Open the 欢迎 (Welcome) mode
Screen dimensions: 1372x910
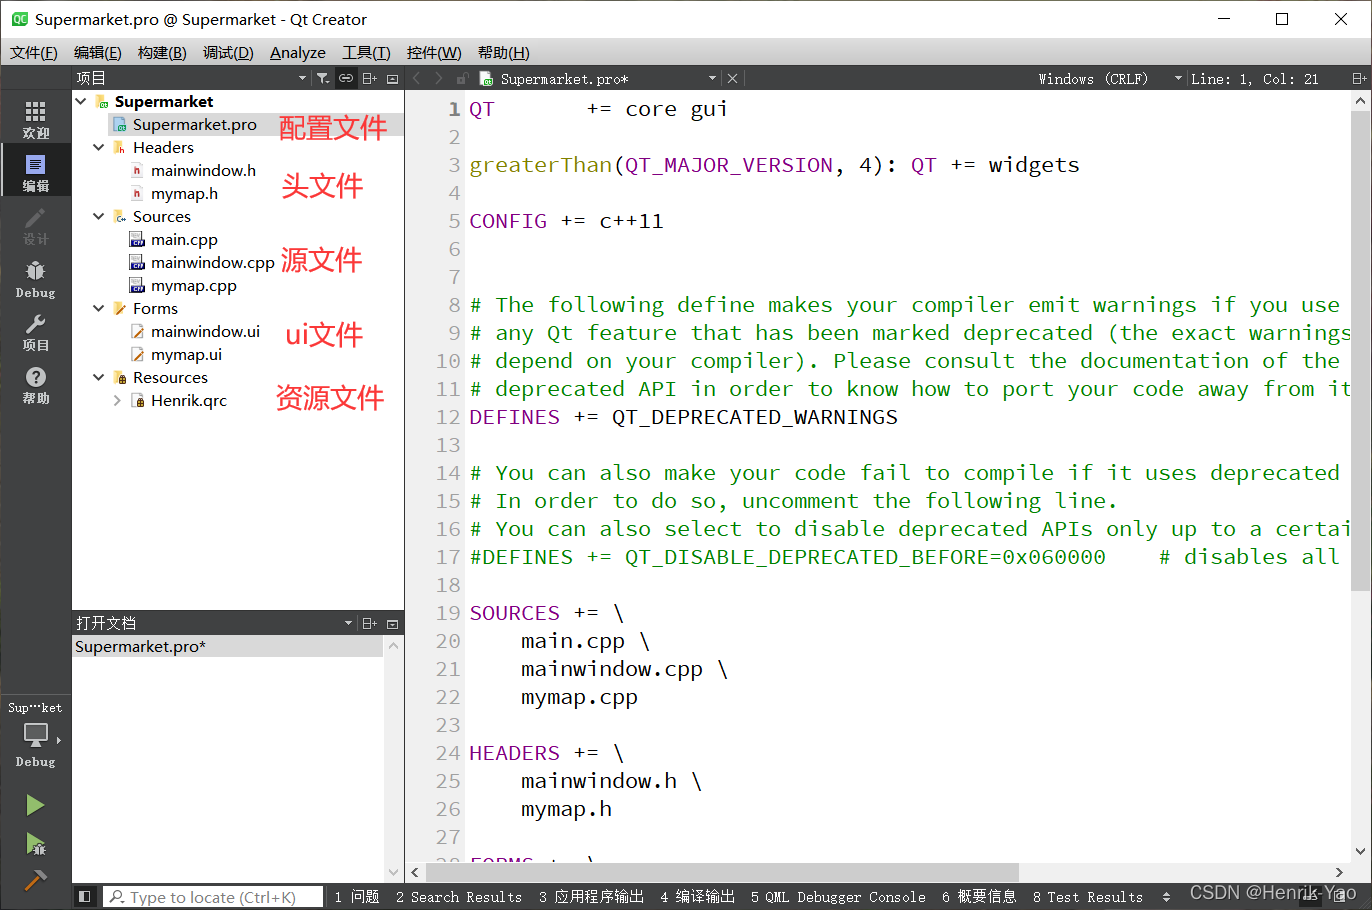pos(35,119)
